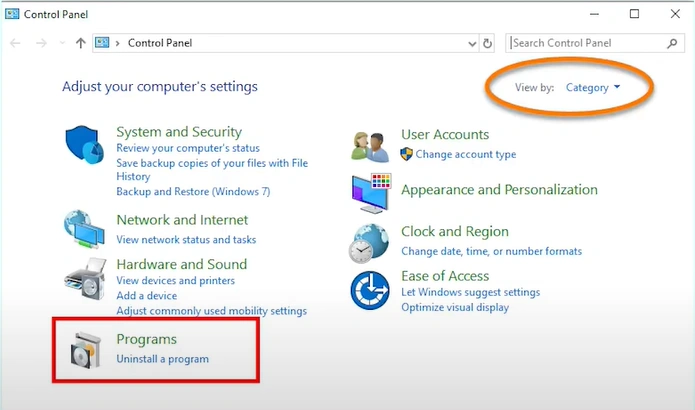Open View devices and printers
Image resolution: width=695 pixels, height=410 pixels.
tap(176, 281)
